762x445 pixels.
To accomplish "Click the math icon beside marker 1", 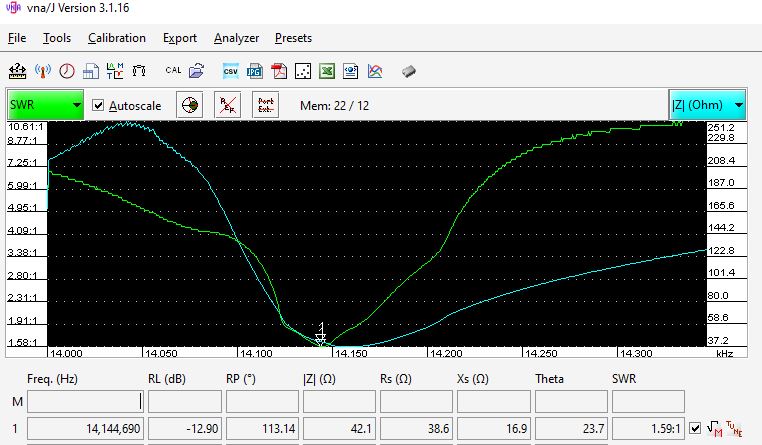I will pos(715,428).
